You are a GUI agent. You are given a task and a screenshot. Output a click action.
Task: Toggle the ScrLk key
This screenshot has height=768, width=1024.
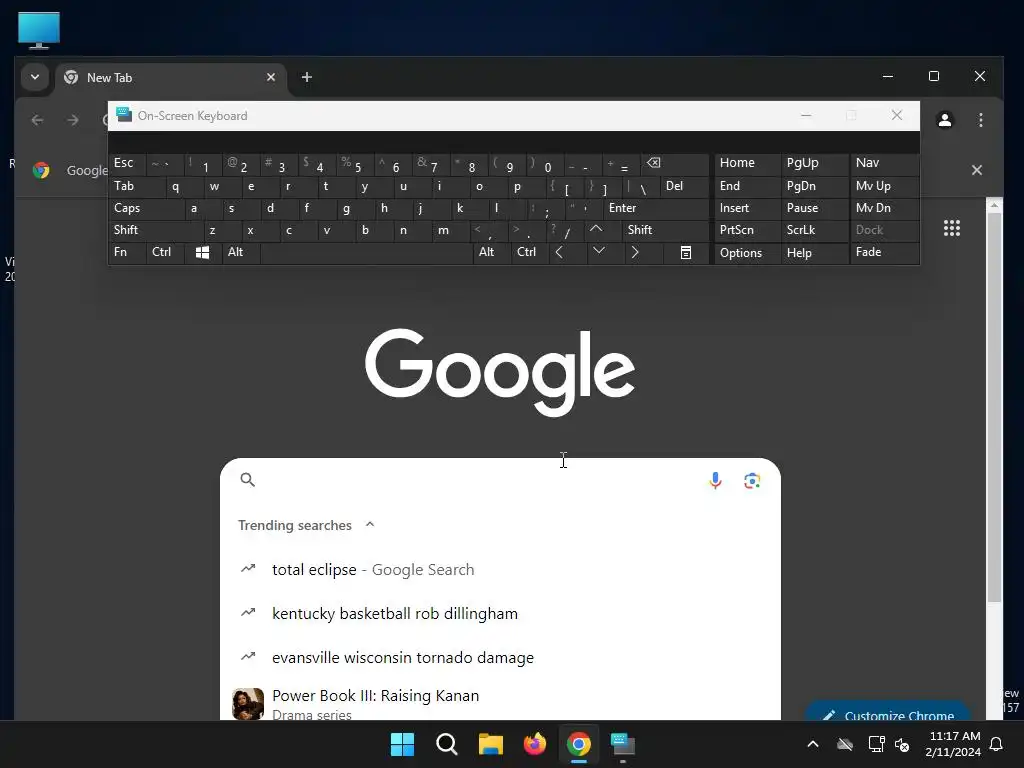(x=815, y=231)
